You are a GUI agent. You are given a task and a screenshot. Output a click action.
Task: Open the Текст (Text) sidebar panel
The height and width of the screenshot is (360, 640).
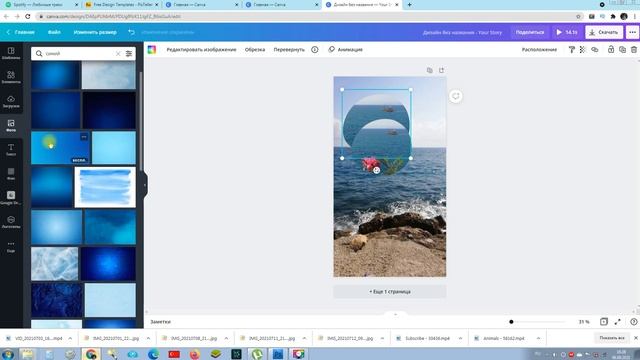coord(11,149)
